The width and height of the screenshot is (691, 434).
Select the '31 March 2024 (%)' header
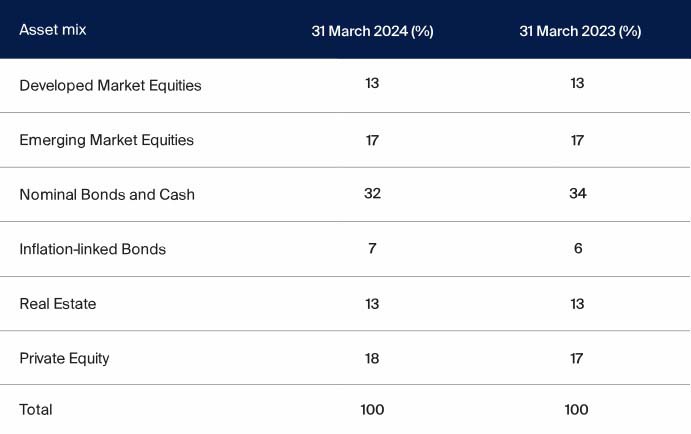[x=372, y=31]
